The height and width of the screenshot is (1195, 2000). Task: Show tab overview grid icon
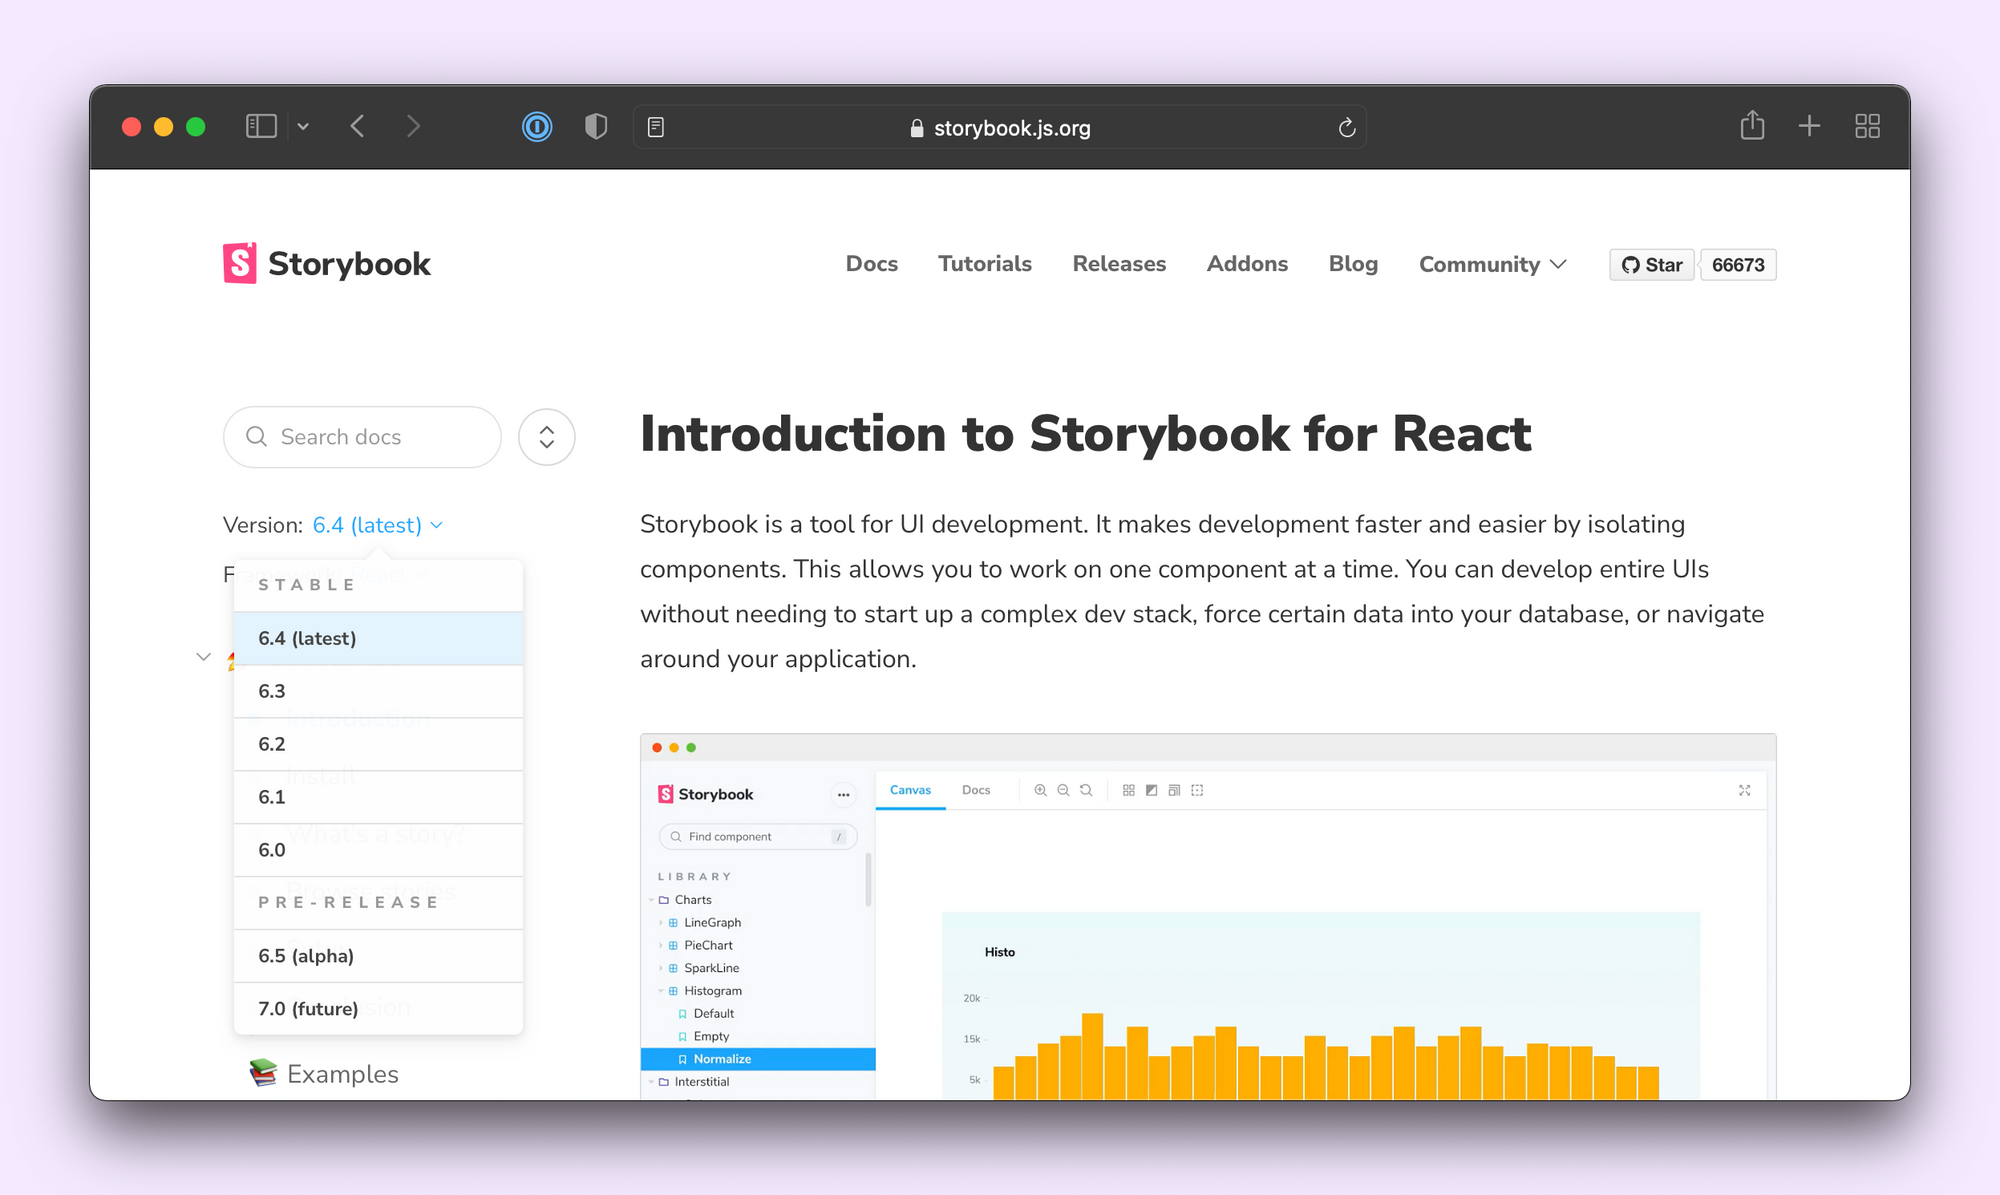pos(1867,126)
